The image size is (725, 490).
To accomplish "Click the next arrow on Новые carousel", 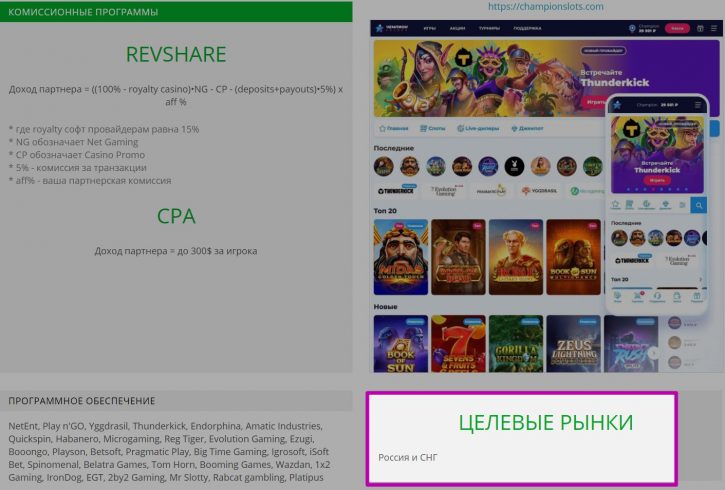I will pos(653,353).
